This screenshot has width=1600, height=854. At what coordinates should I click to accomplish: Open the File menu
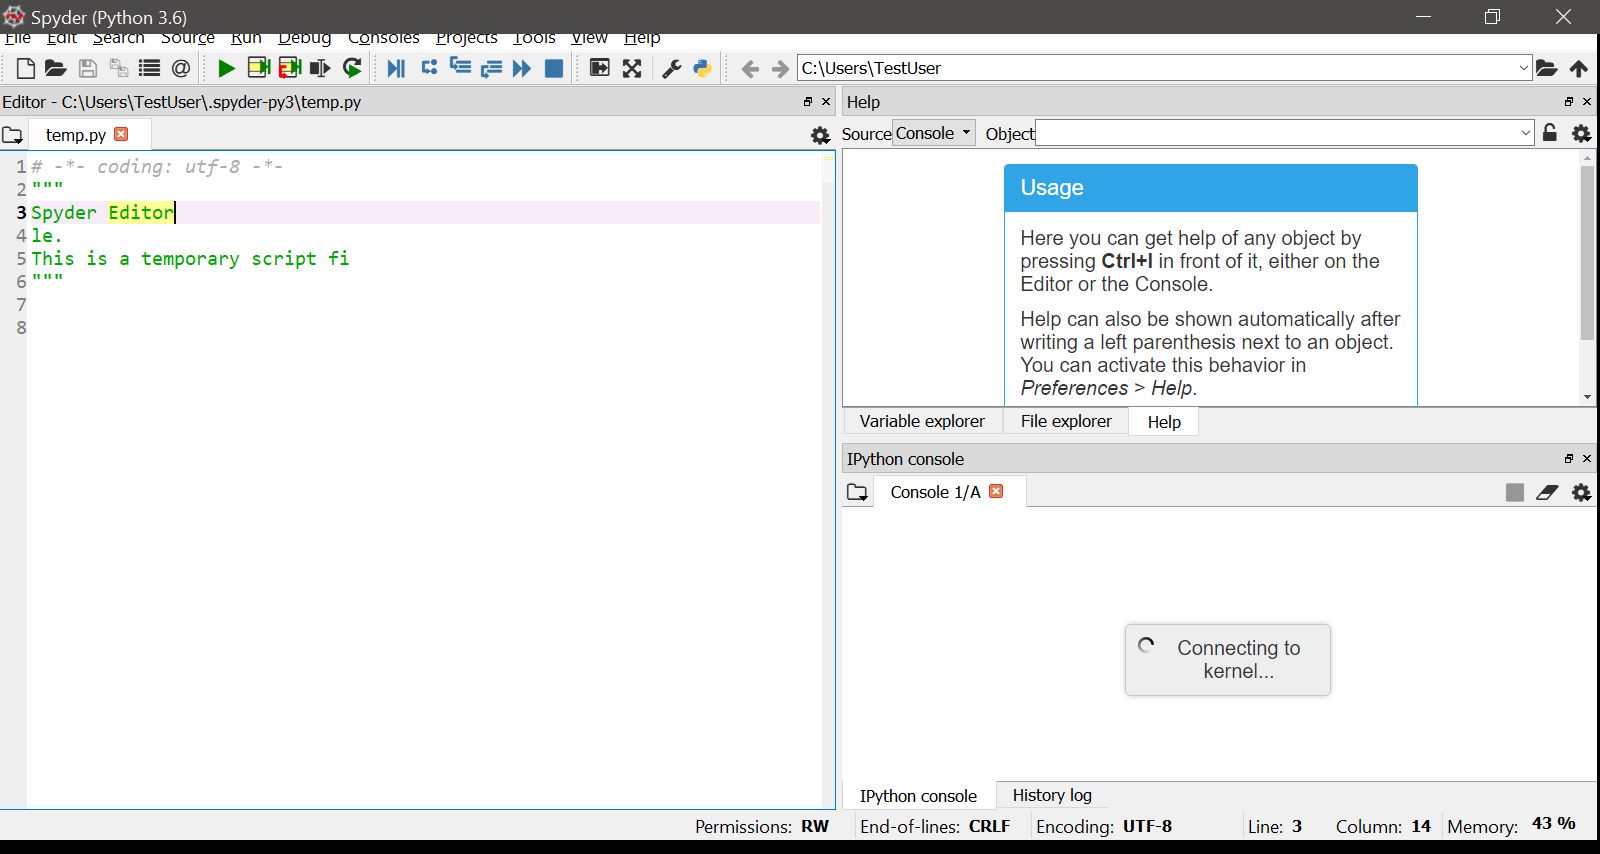point(18,38)
